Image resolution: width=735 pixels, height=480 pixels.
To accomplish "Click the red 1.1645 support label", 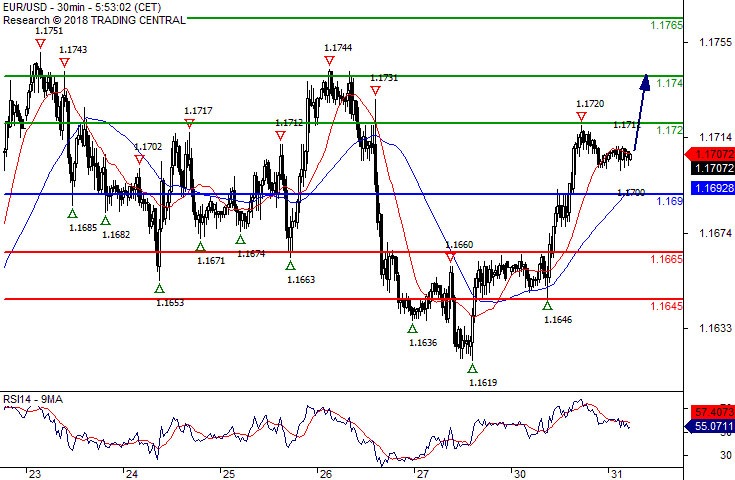I will pyautogui.click(x=667, y=306).
